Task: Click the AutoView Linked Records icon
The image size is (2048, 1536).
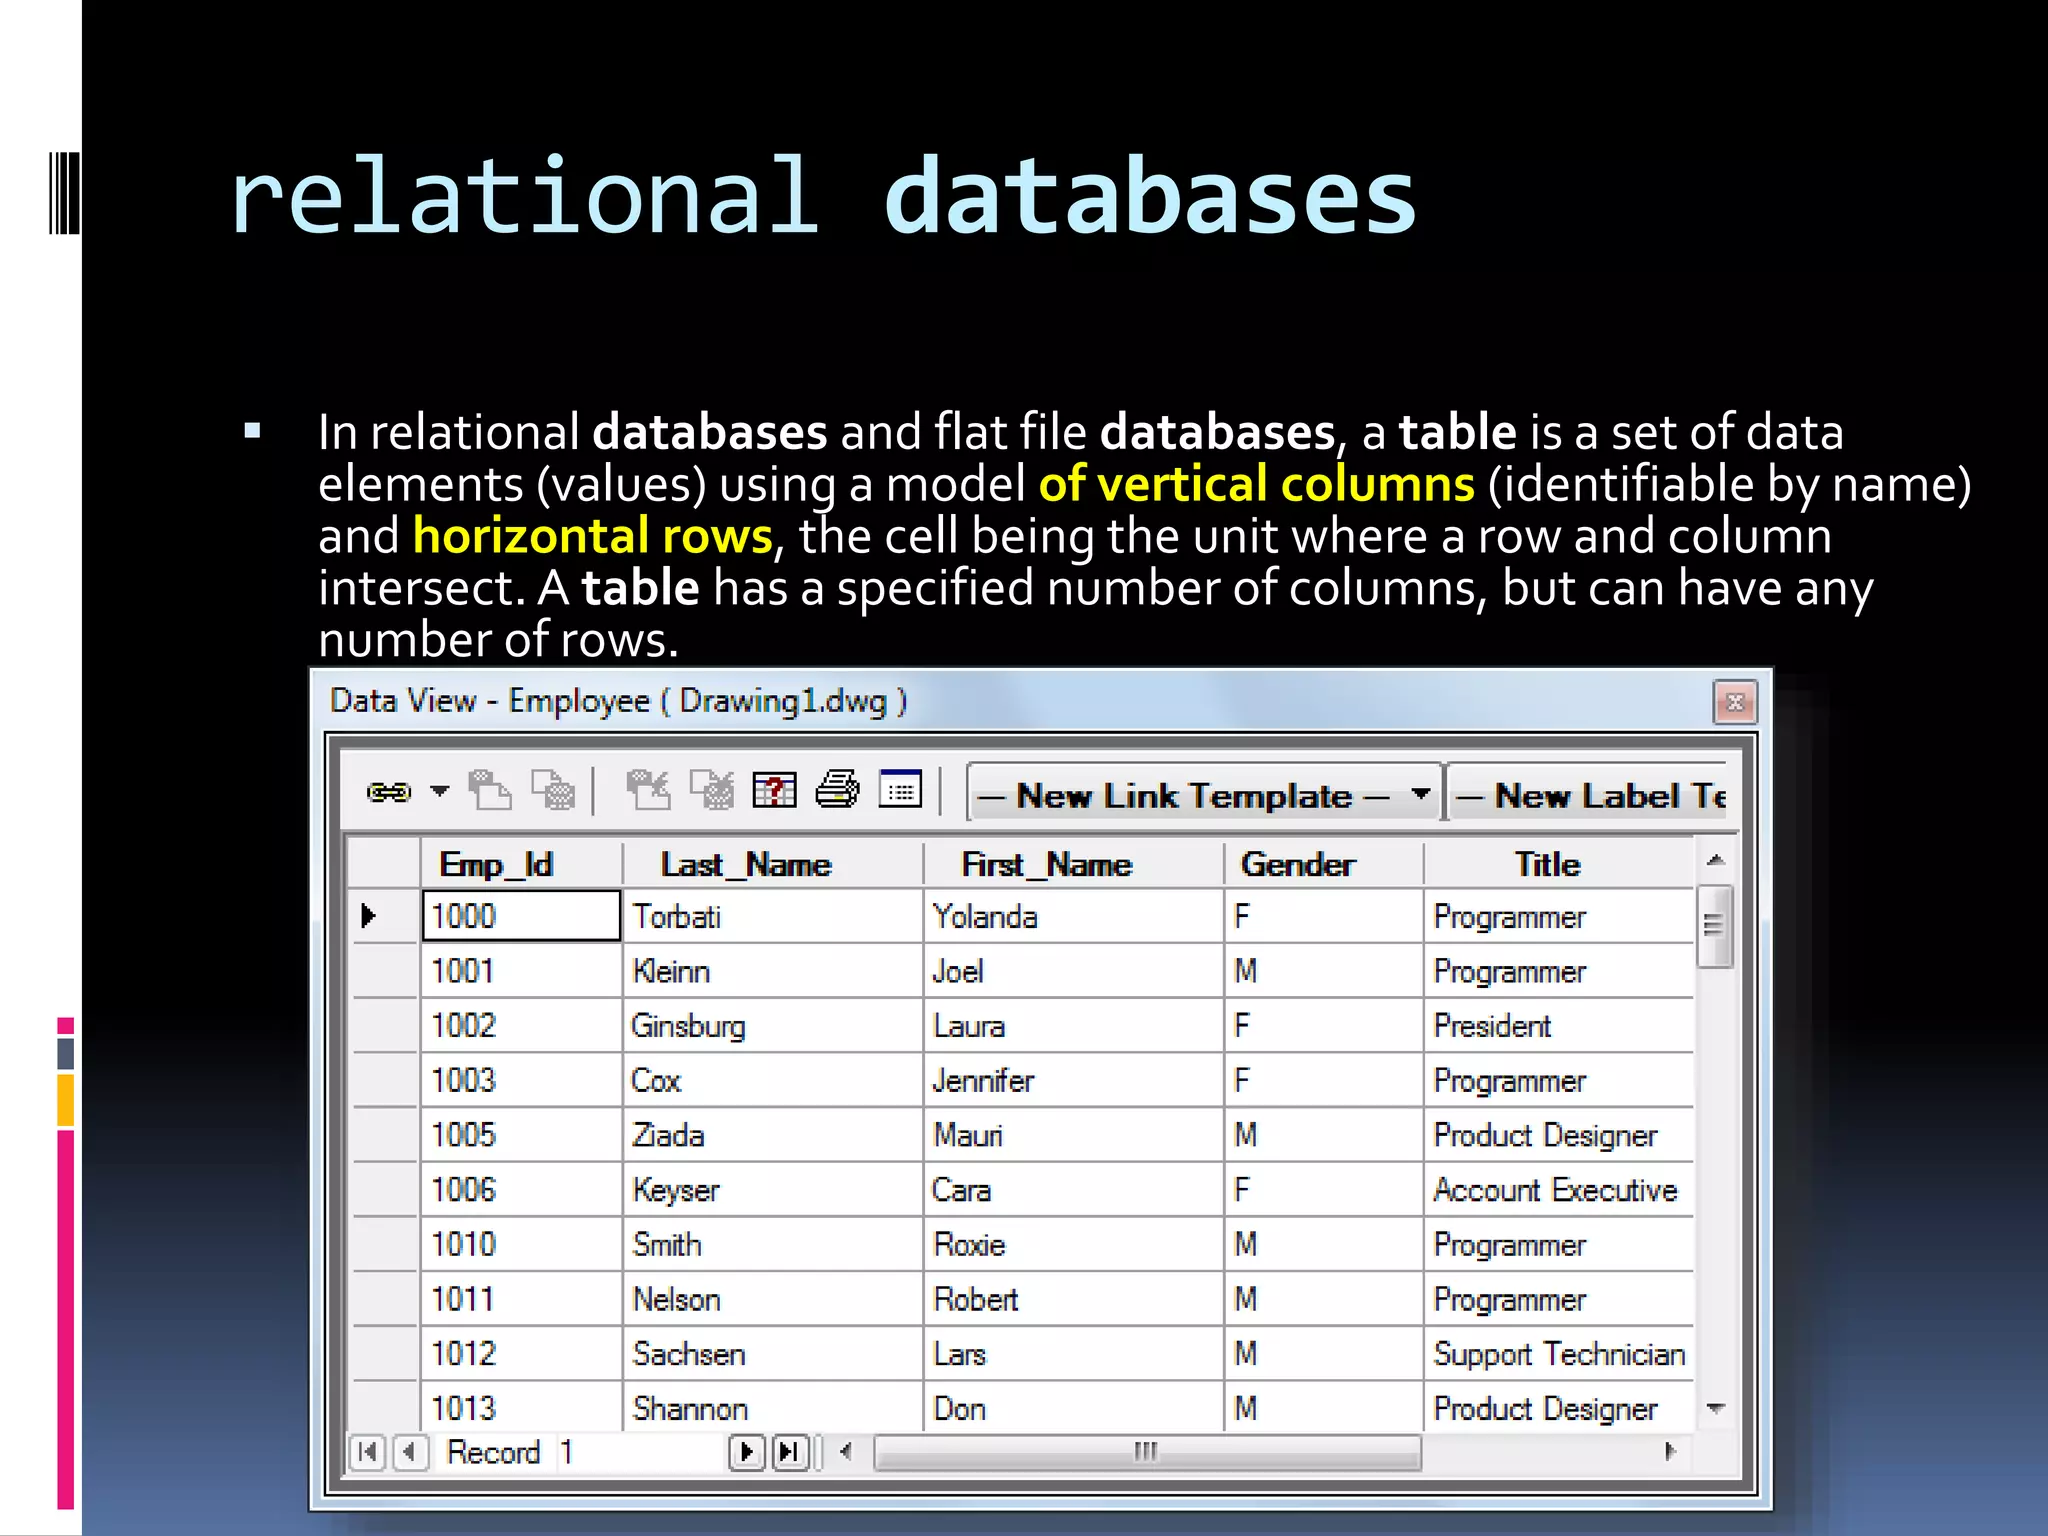Action: [x=648, y=791]
